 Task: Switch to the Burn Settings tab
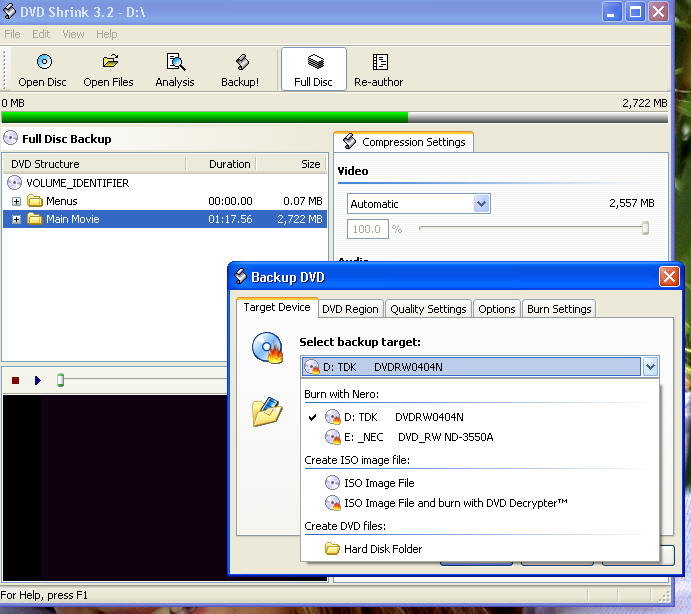pos(559,309)
